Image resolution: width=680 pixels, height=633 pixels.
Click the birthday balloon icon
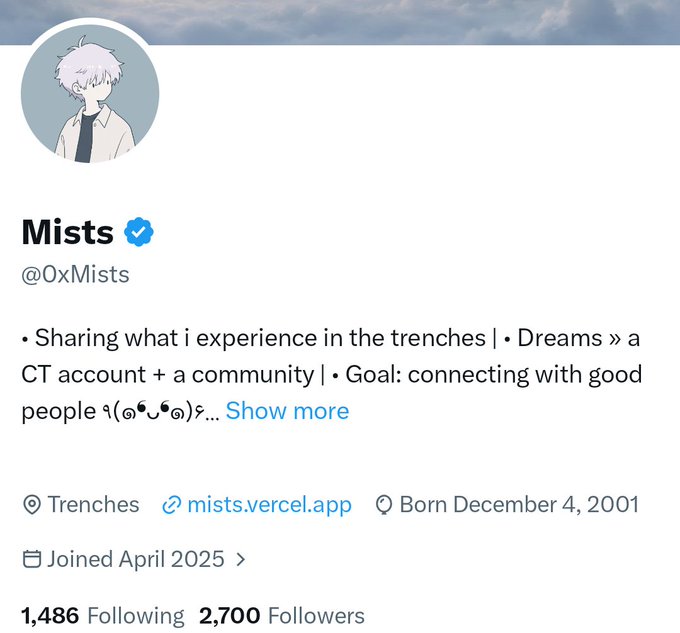(384, 505)
